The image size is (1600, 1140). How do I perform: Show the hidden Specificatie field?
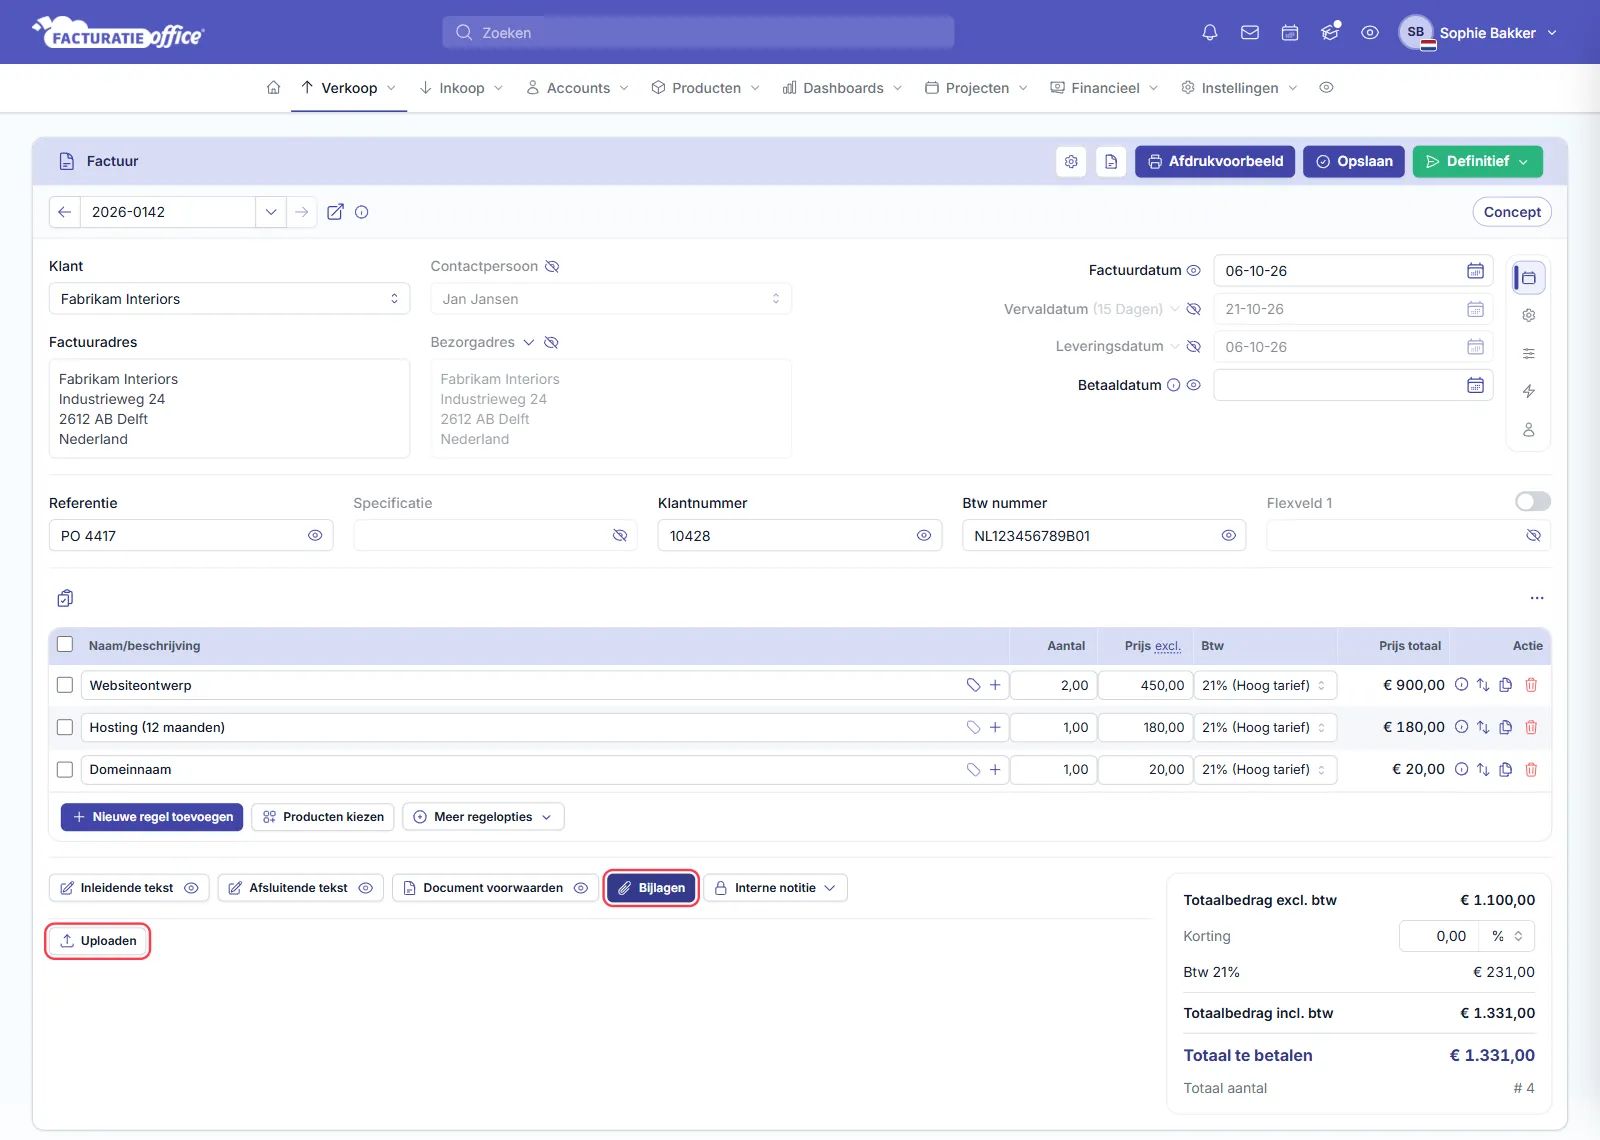(x=620, y=536)
